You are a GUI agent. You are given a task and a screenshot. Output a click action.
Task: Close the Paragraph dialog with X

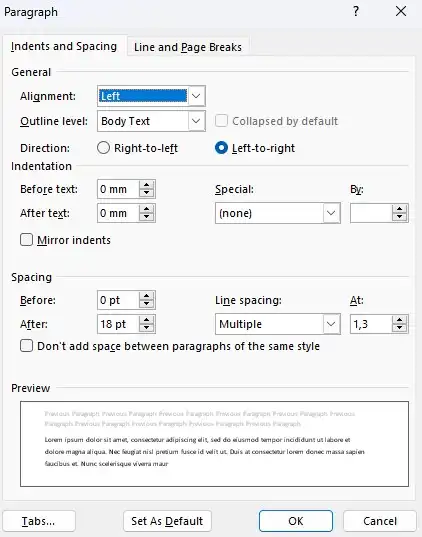[x=401, y=11]
